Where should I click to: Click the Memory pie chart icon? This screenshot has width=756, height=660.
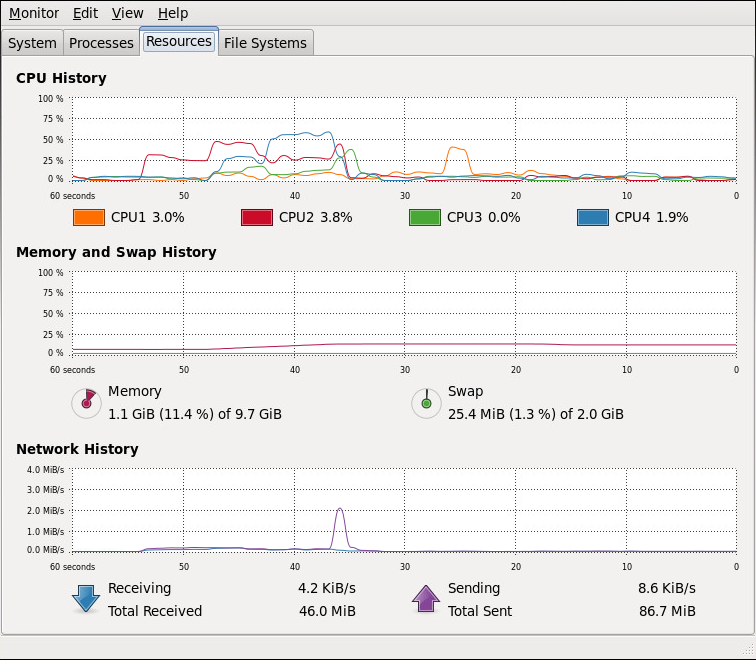pos(87,404)
